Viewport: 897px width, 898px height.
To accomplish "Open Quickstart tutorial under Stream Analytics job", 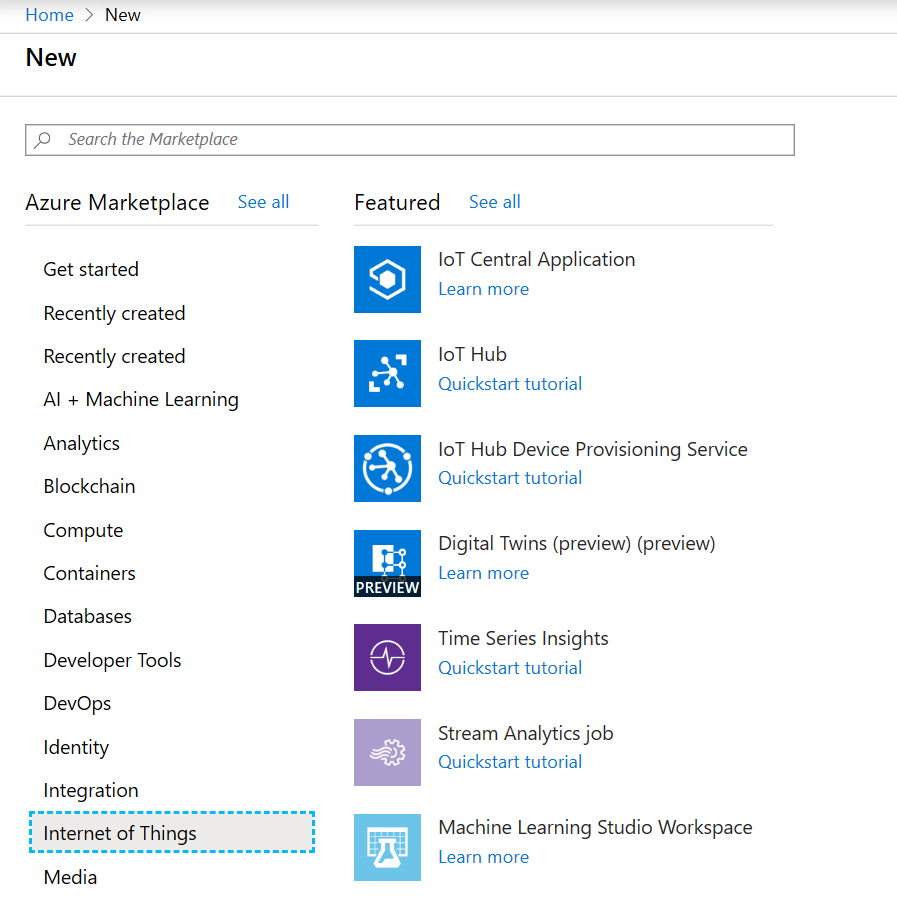I will tap(510, 762).
